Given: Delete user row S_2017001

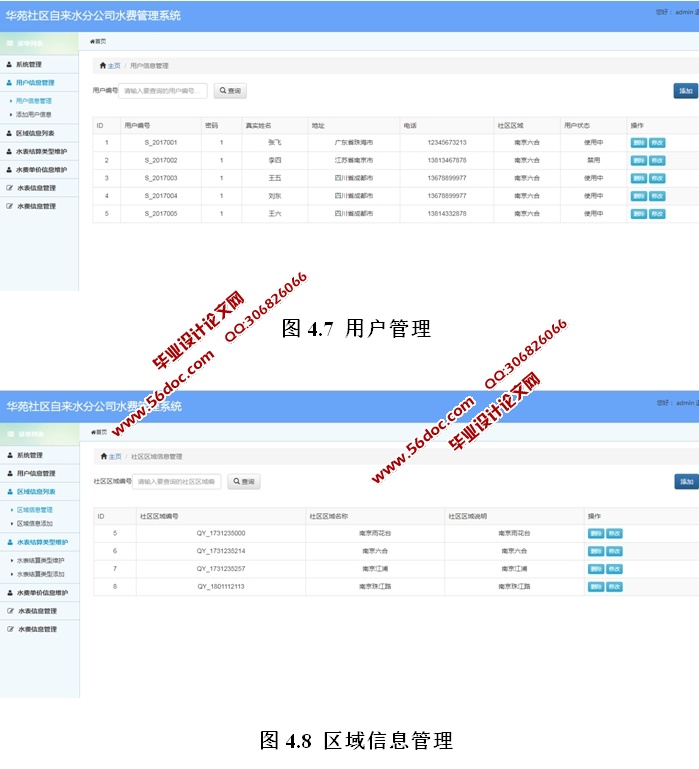Looking at the screenshot, I should (x=638, y=143).
